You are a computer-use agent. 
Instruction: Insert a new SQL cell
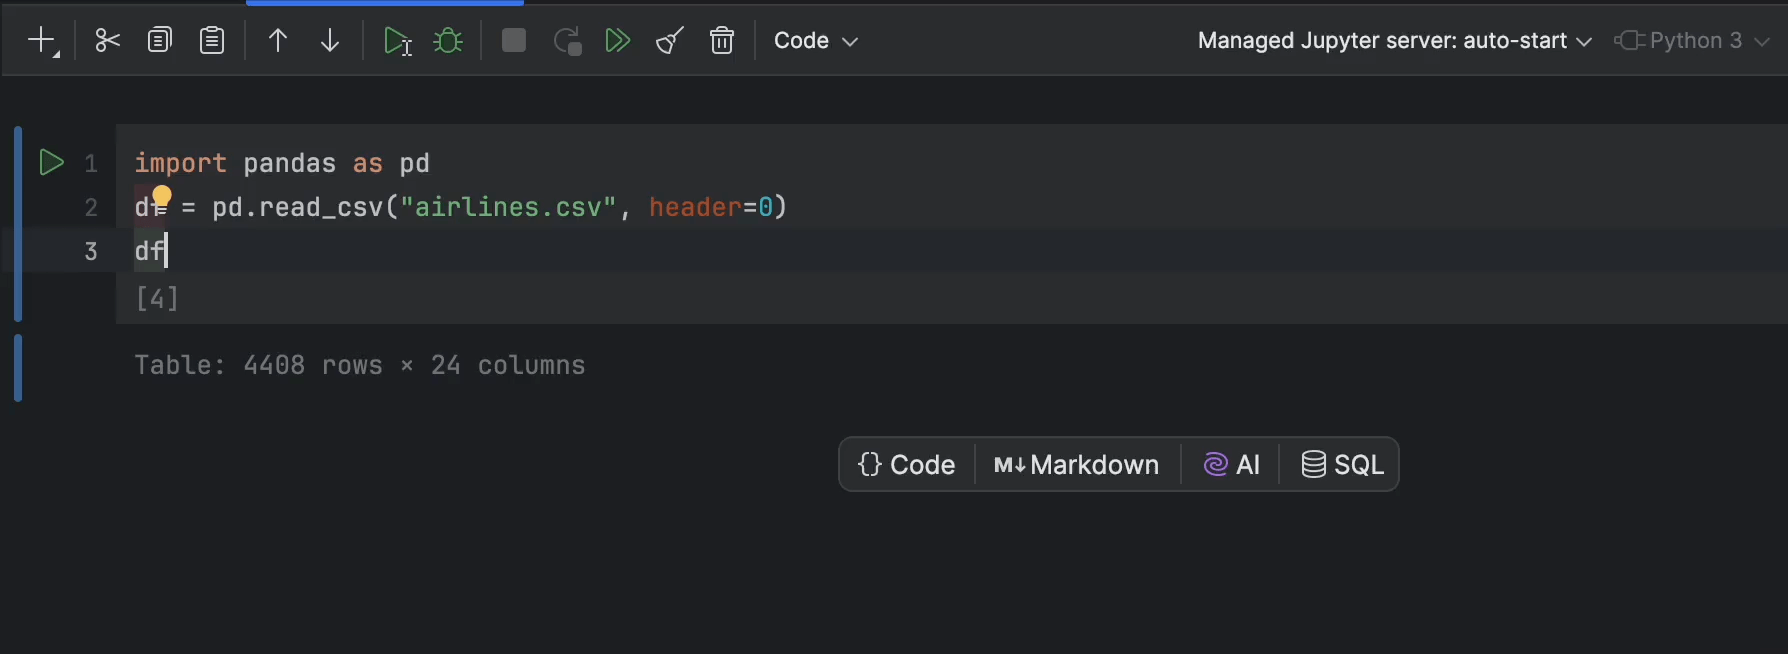pos(1342,465)
